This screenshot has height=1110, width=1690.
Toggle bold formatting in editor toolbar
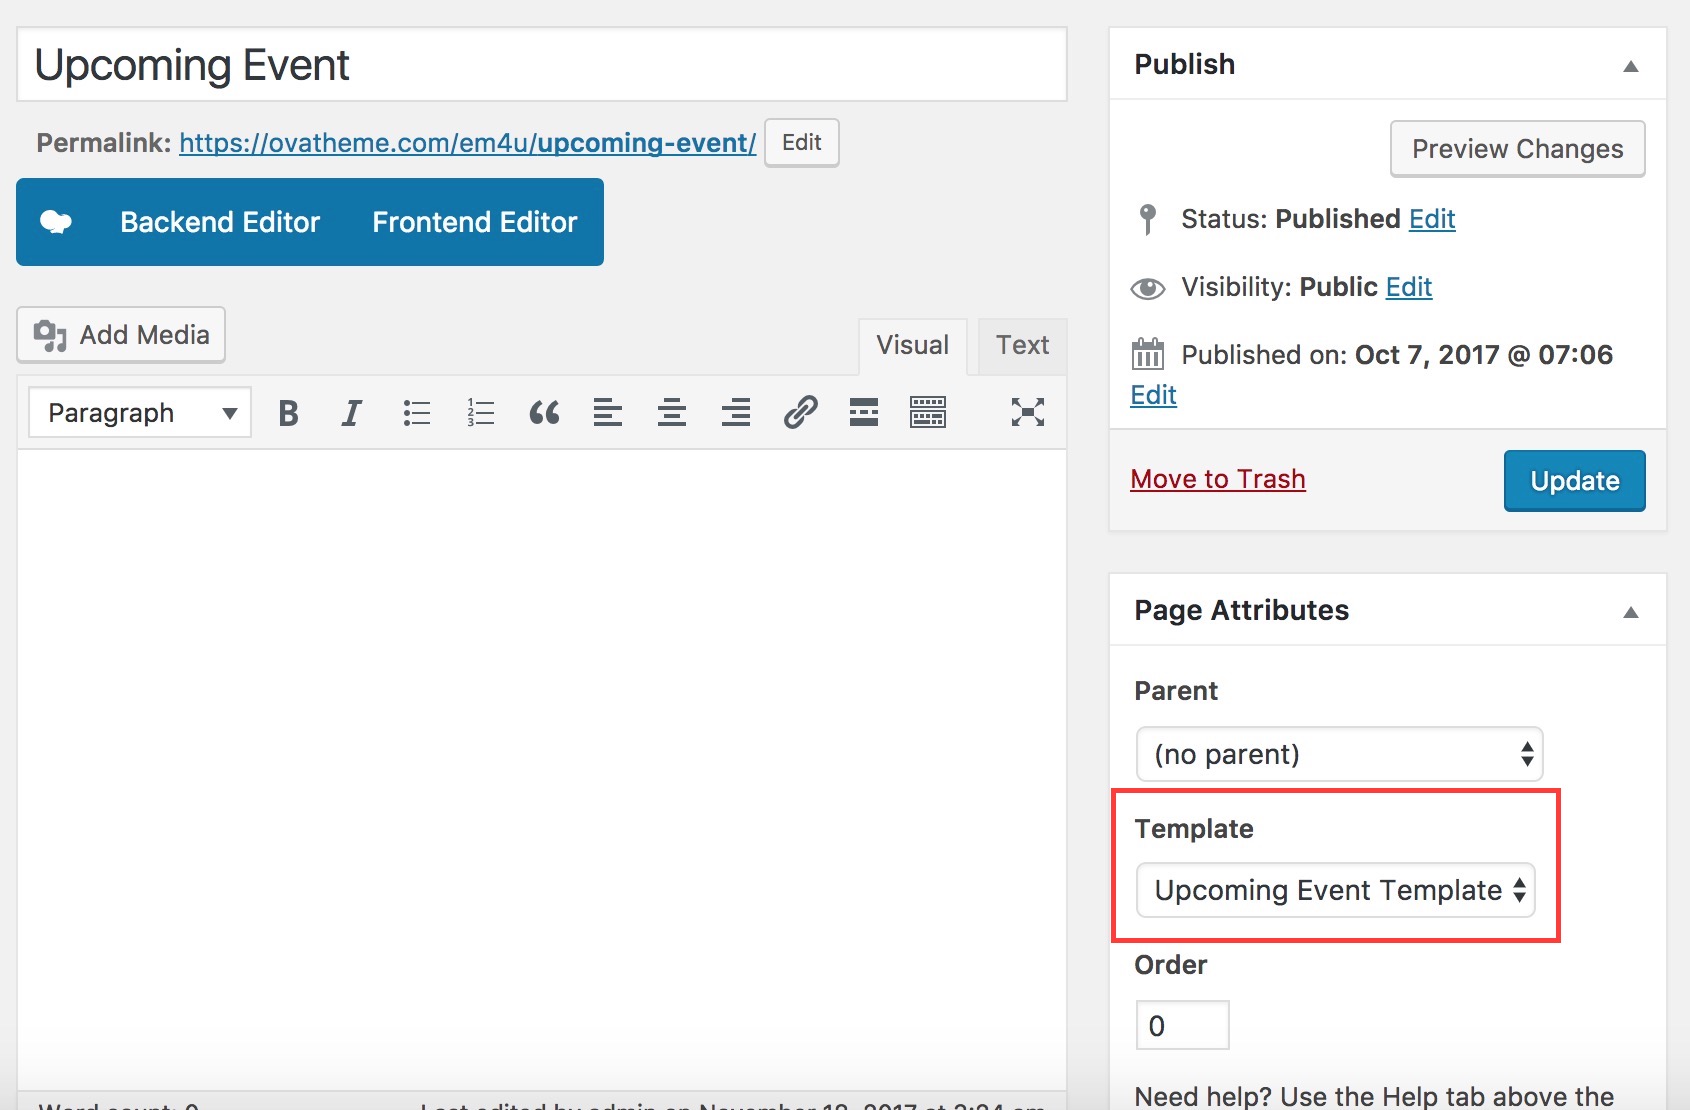(288, 413)
